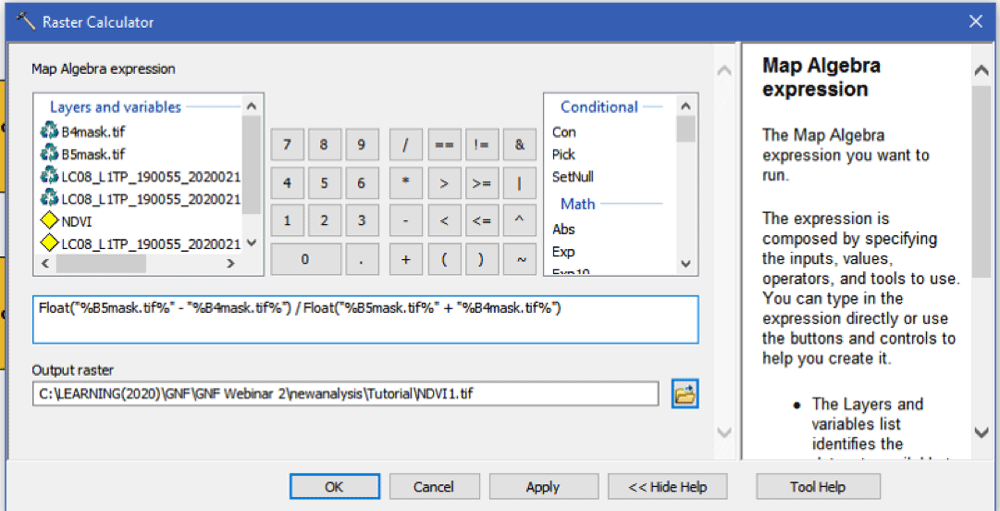
Task: Insert the minus operator
Action: point(406,221)
